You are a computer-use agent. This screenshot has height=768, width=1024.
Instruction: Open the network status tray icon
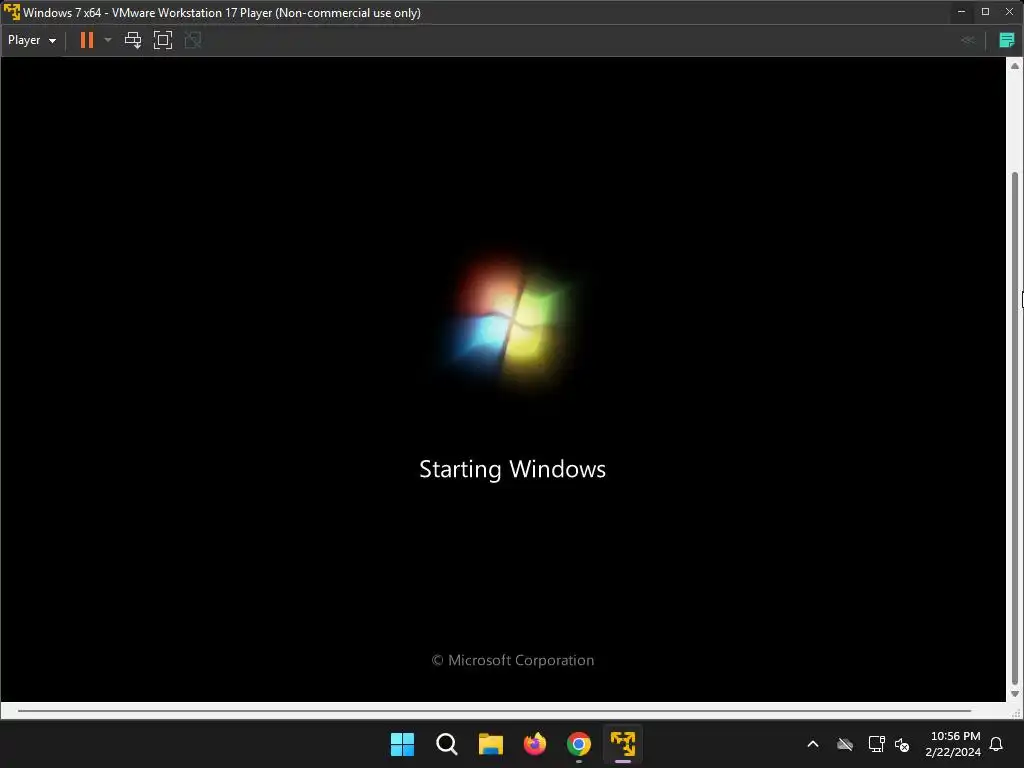click(876, 744)
